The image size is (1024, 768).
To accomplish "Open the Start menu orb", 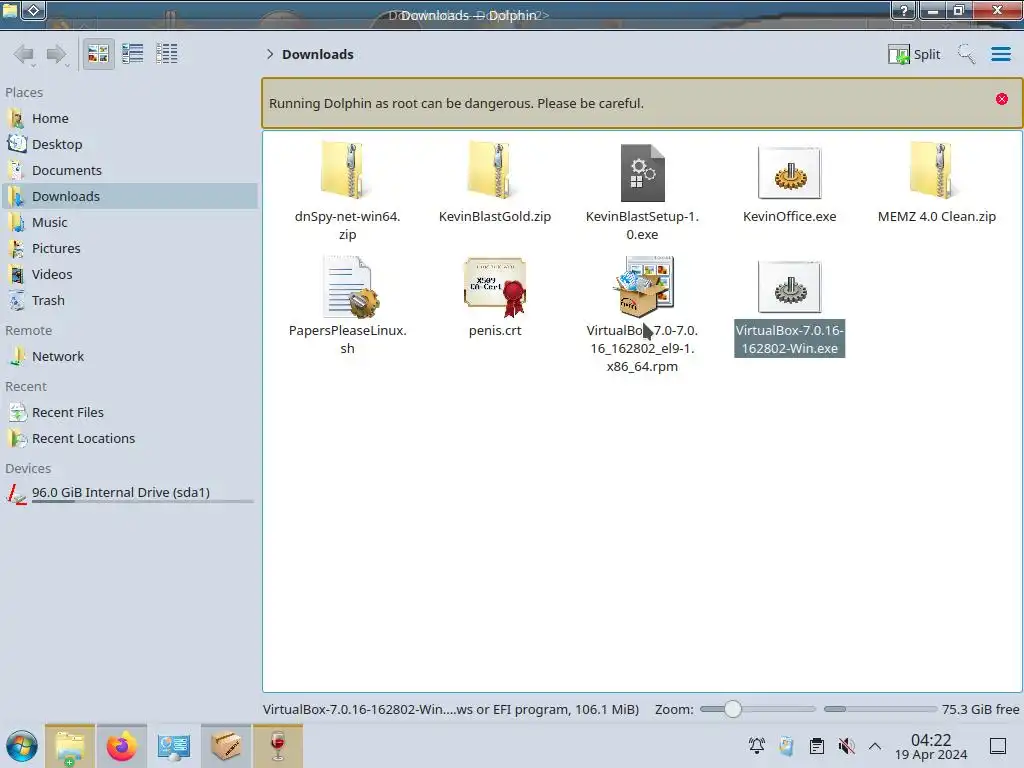I will click(x=22, y=746).
